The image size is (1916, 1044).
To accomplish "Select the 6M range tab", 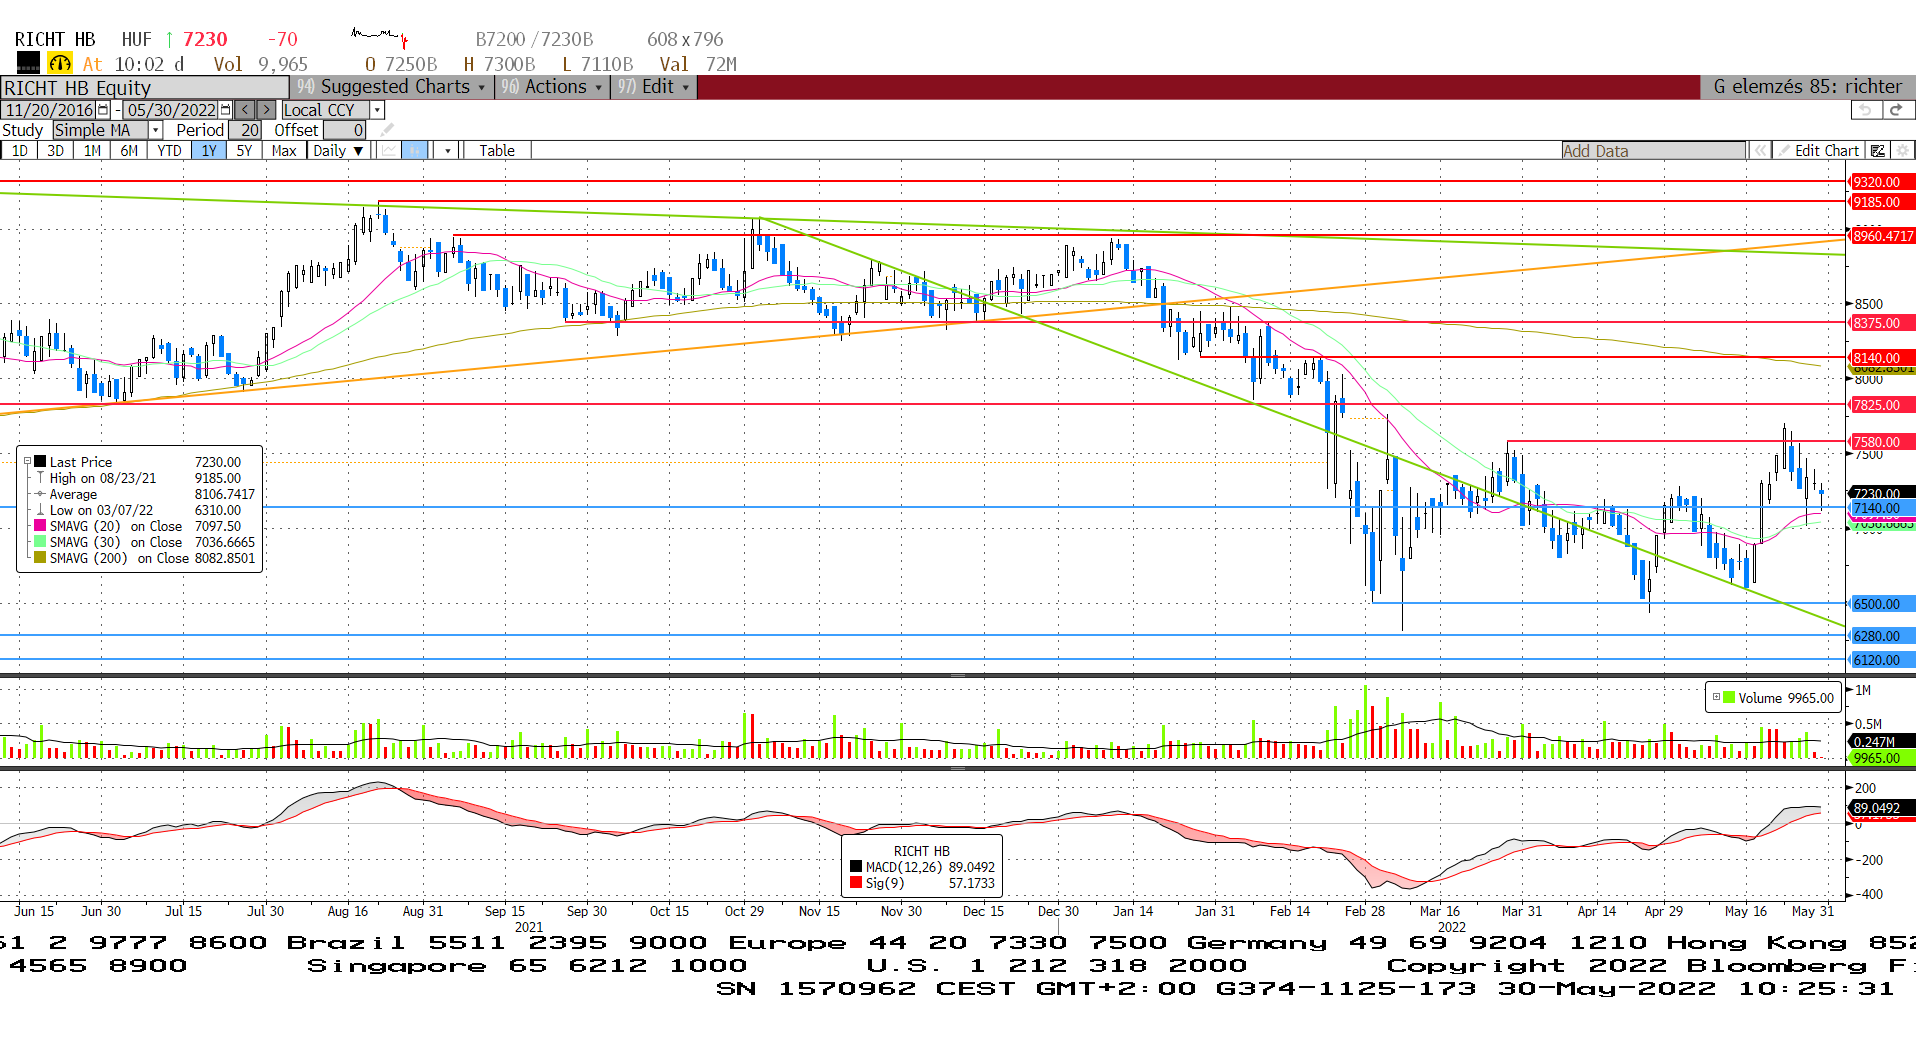I will click(129, 151).
